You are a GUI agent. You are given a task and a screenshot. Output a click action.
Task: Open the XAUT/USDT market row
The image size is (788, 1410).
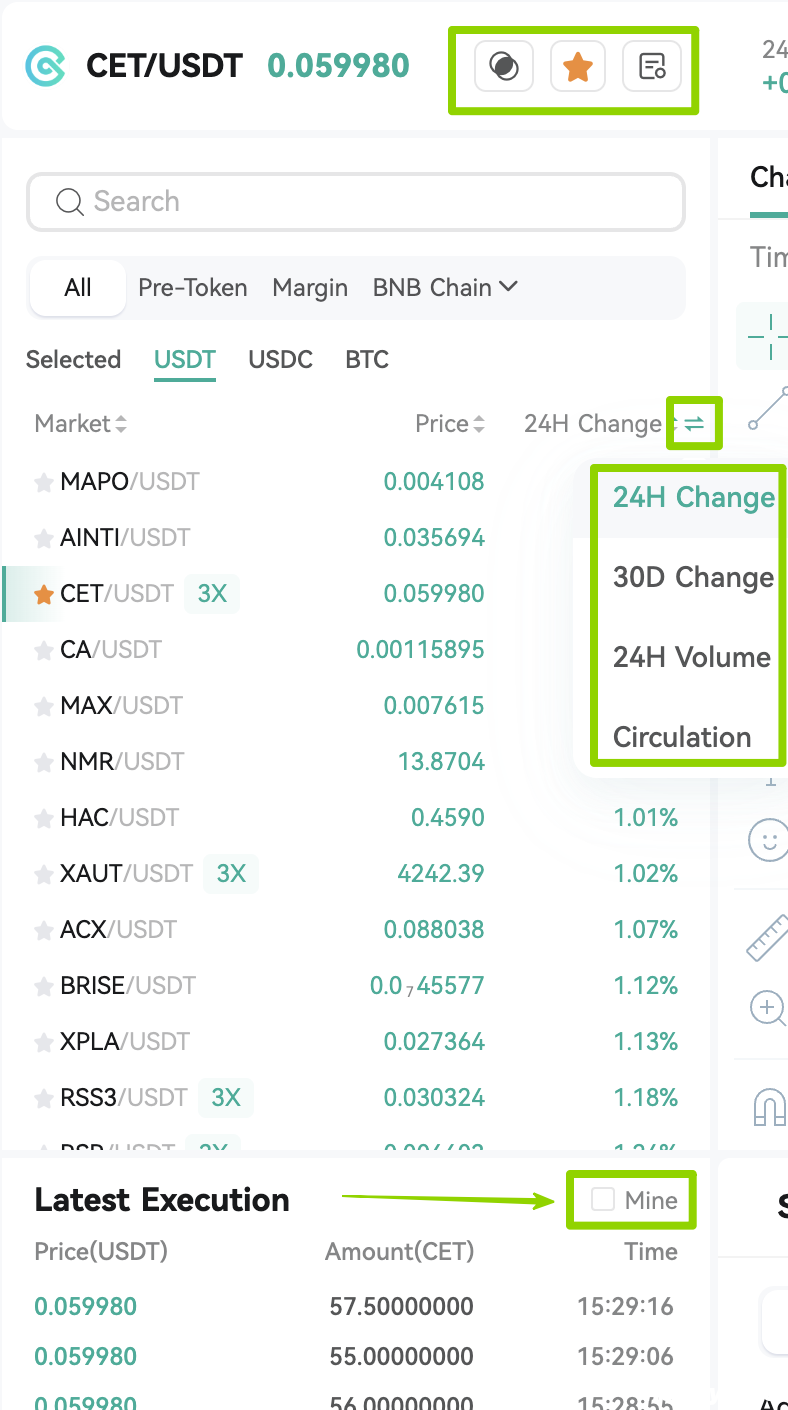click(356, 874)
